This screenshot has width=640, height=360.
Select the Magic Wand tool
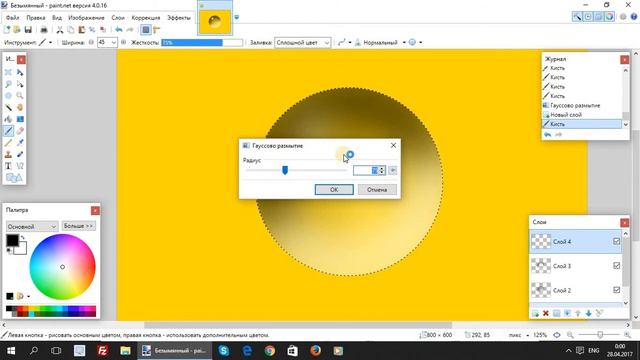8,107
